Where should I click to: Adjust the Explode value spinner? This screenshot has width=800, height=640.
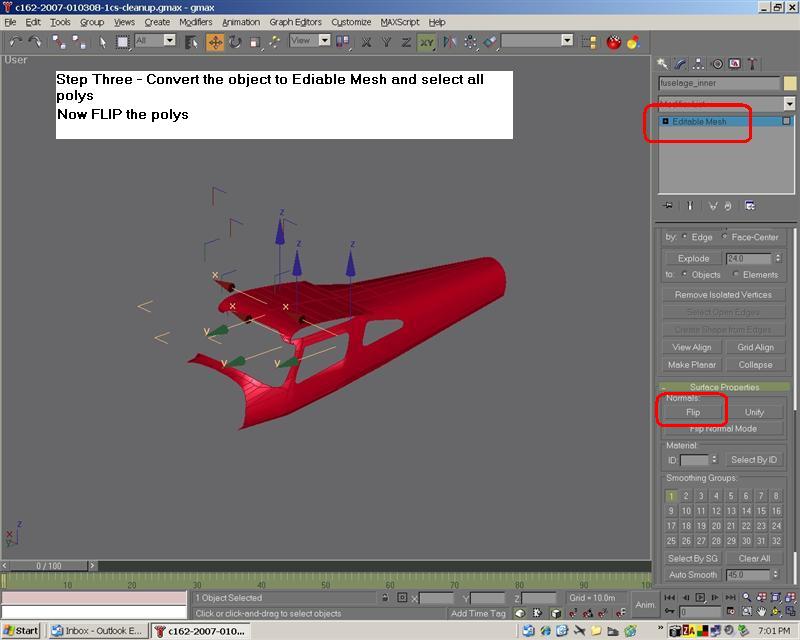point(778,258)
